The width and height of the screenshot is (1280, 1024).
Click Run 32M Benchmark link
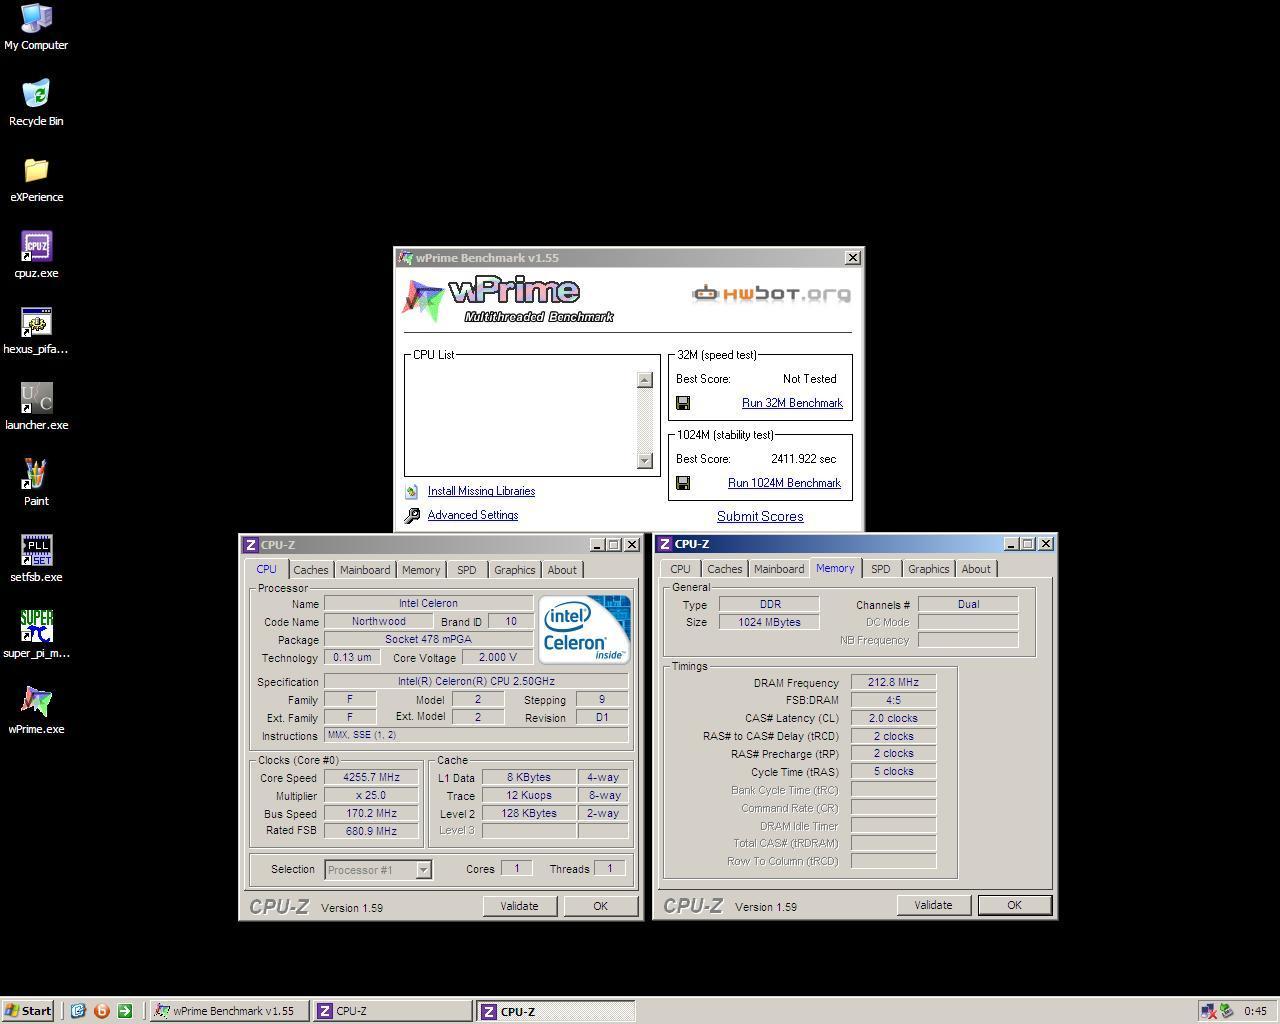(x=792, y=403)
